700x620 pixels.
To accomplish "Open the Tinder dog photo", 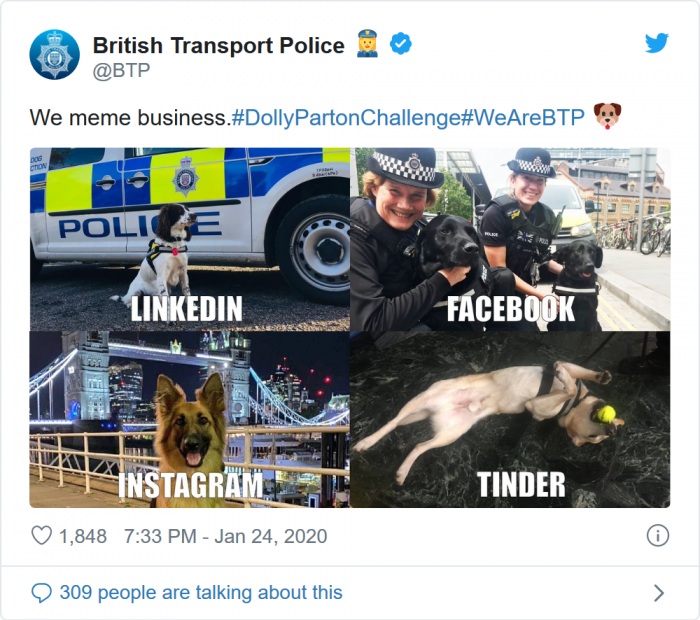I will coord(510,419).
